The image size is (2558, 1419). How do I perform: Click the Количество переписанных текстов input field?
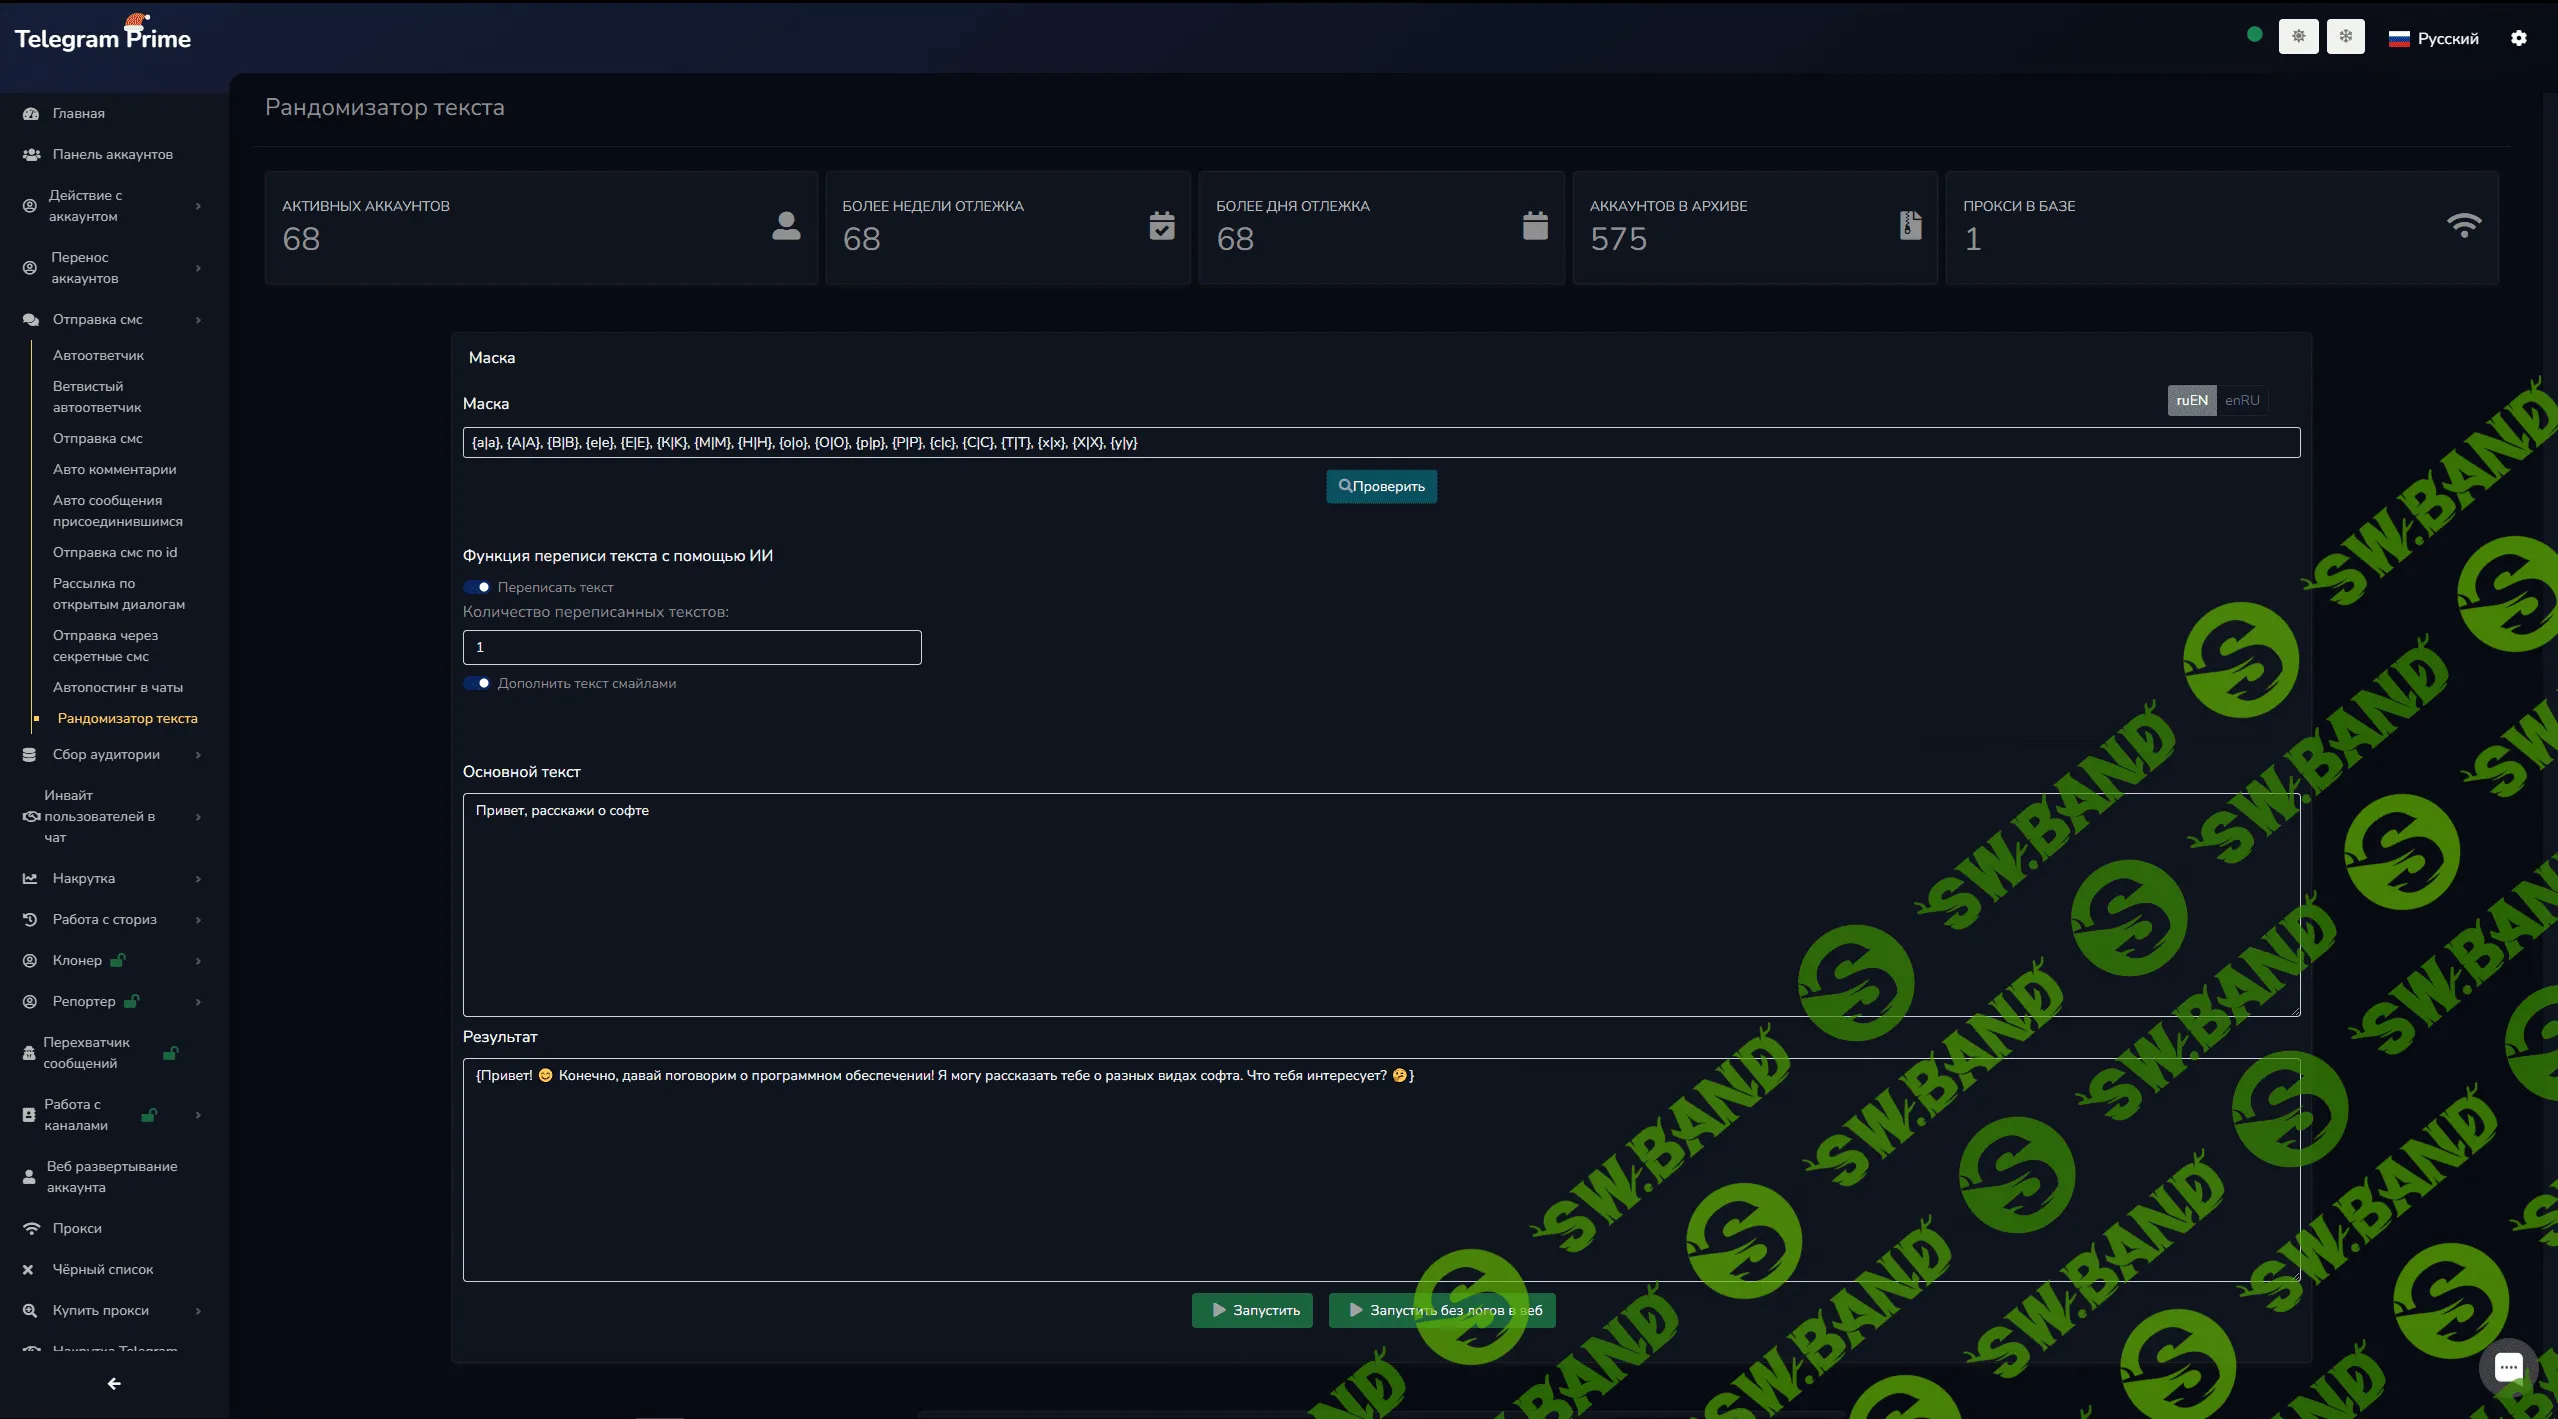click(691, 647)
